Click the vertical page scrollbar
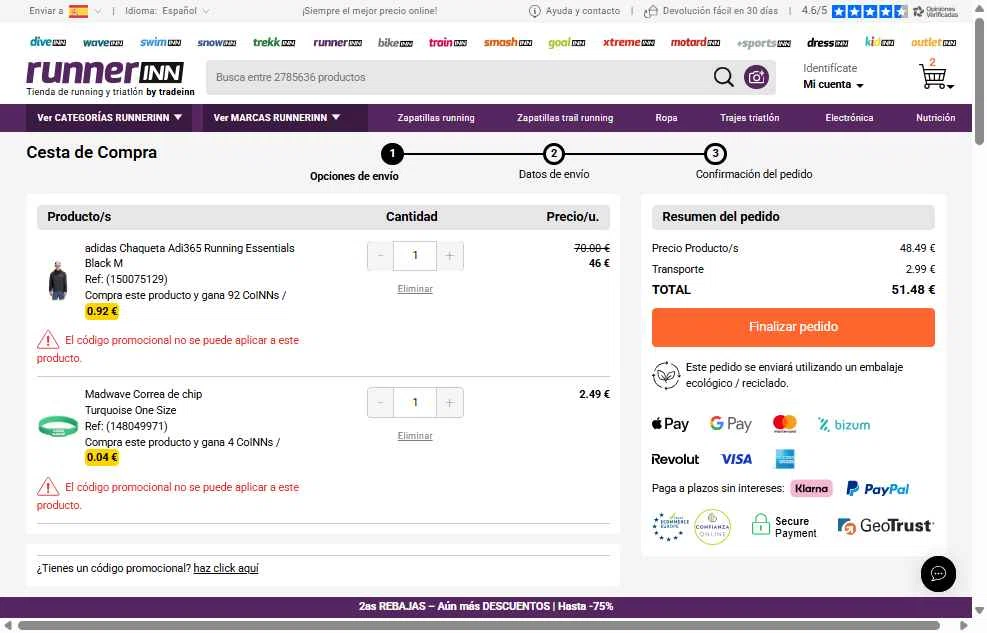The width and height of the screenshot is (987, 633). (x=979, y=82)
